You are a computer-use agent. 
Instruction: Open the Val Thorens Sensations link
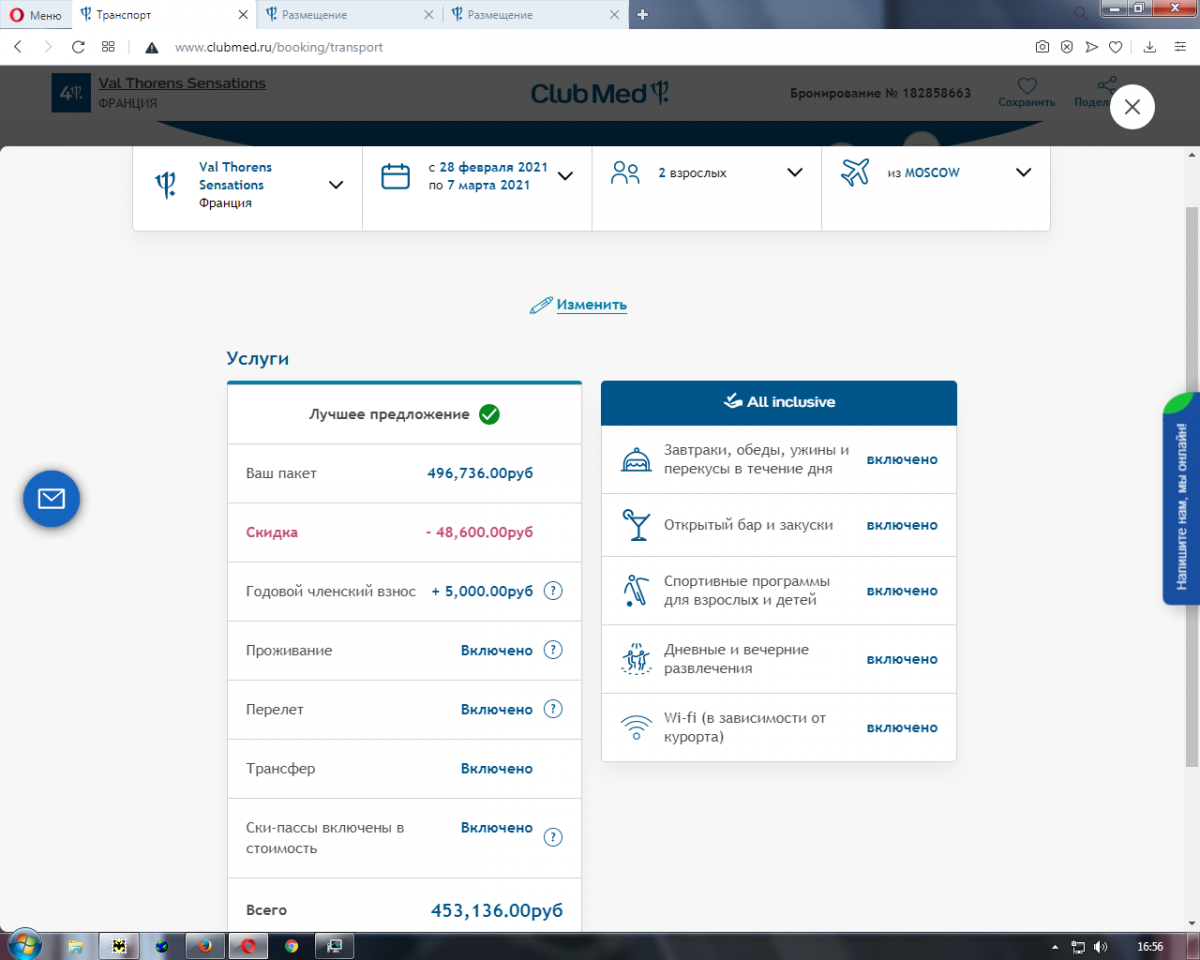182,83
